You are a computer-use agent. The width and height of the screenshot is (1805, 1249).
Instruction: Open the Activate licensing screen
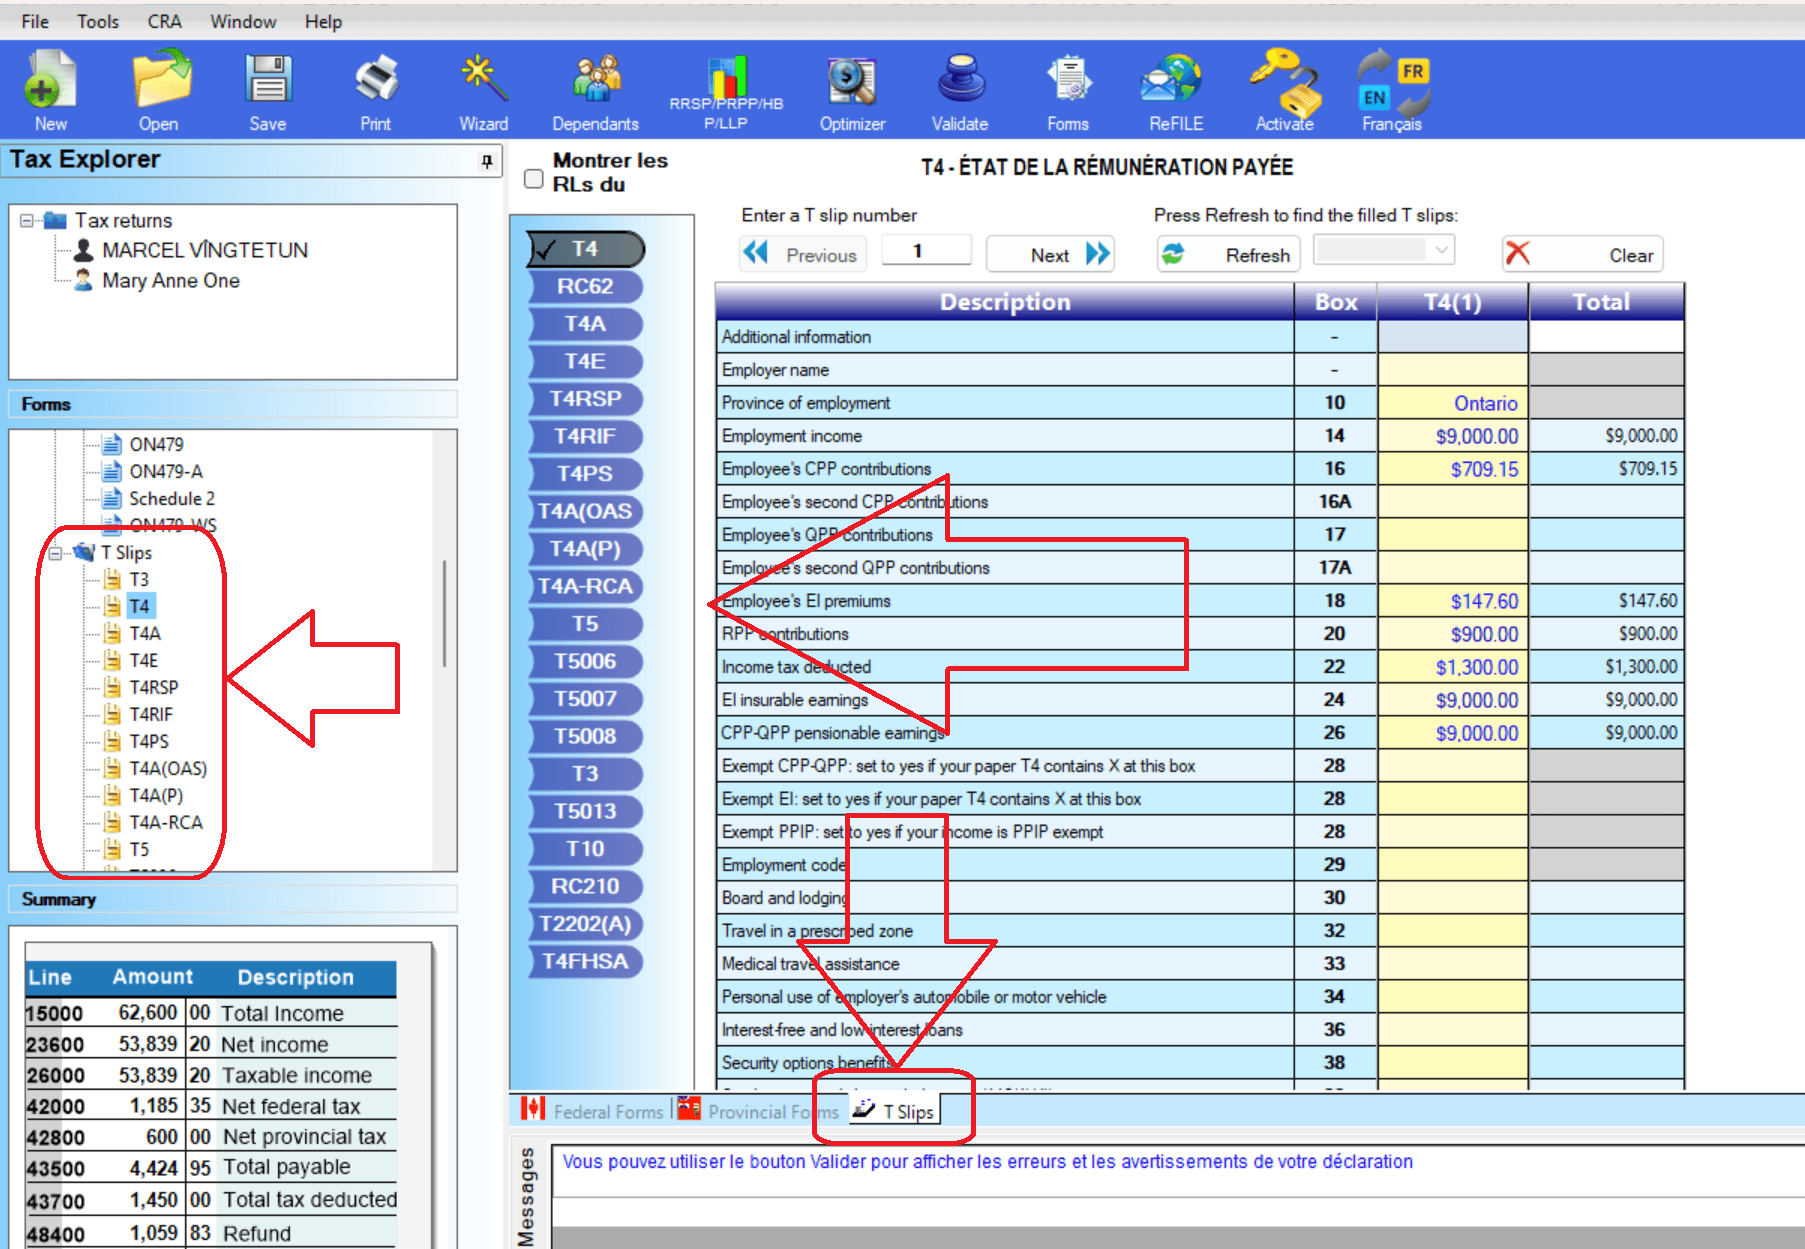(x=1283, y=90)
